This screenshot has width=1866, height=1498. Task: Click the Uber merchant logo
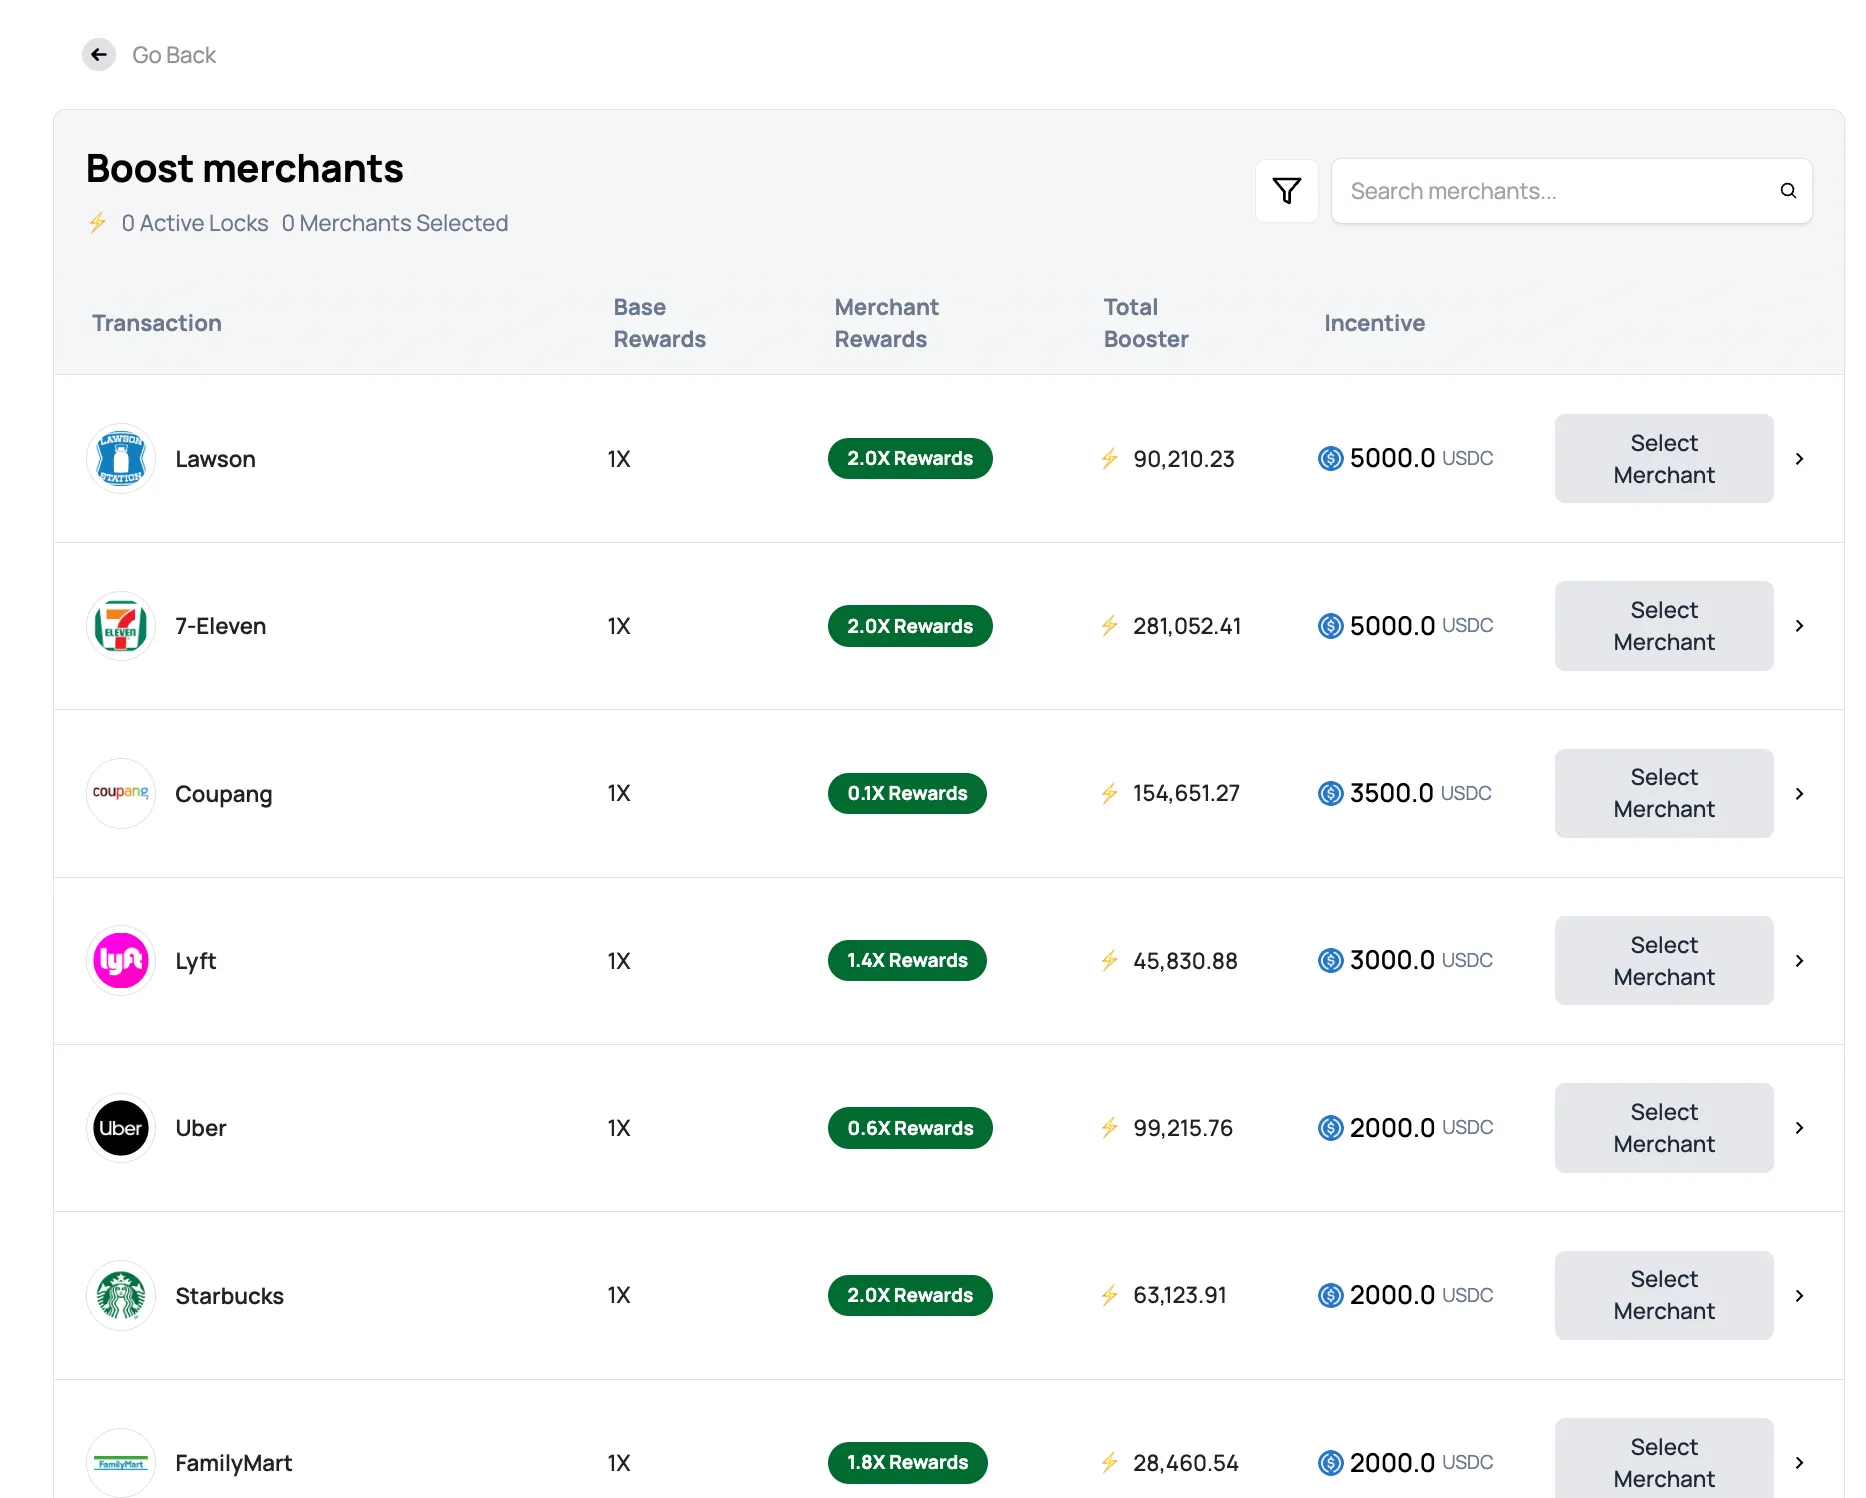[120, 1127]
